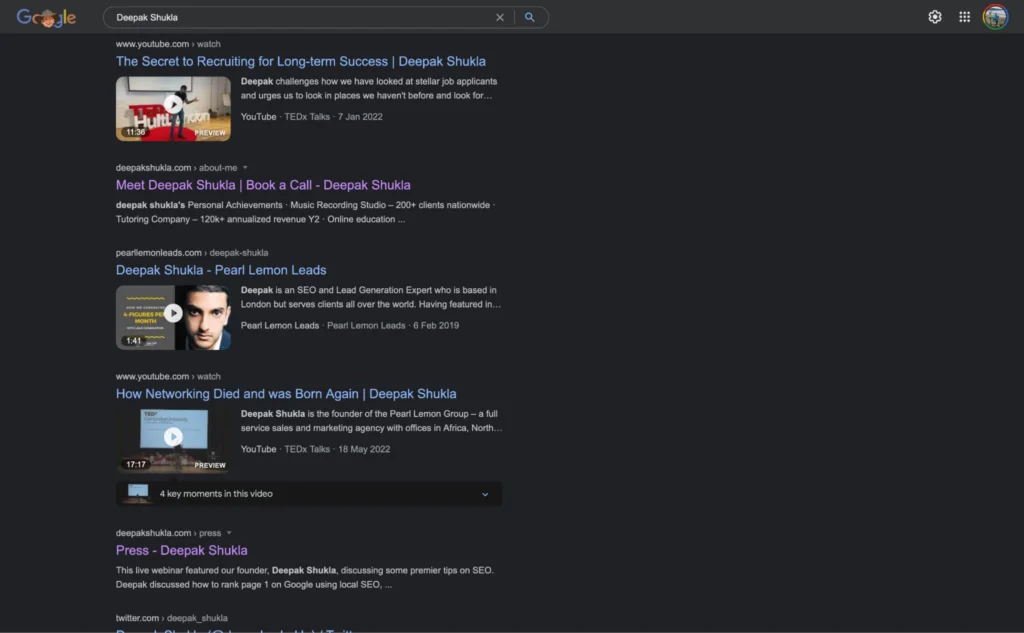This screenshot has width=1024, height=633.
Task: Click the magnifying glass search icon
Action: point(530,18)
